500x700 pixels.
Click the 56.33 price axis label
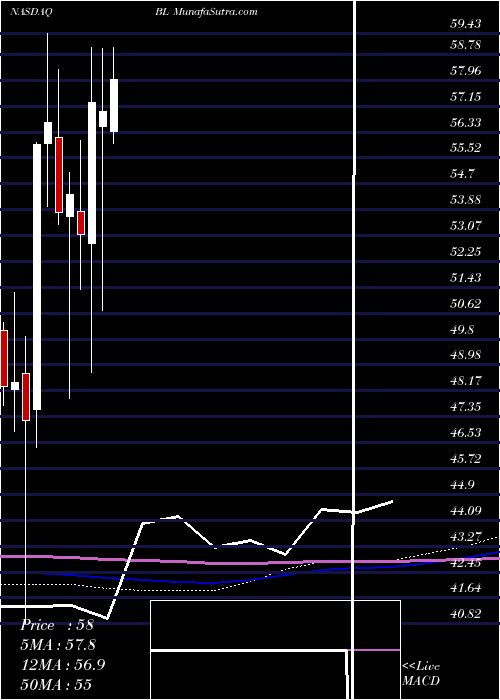point(466,122)
